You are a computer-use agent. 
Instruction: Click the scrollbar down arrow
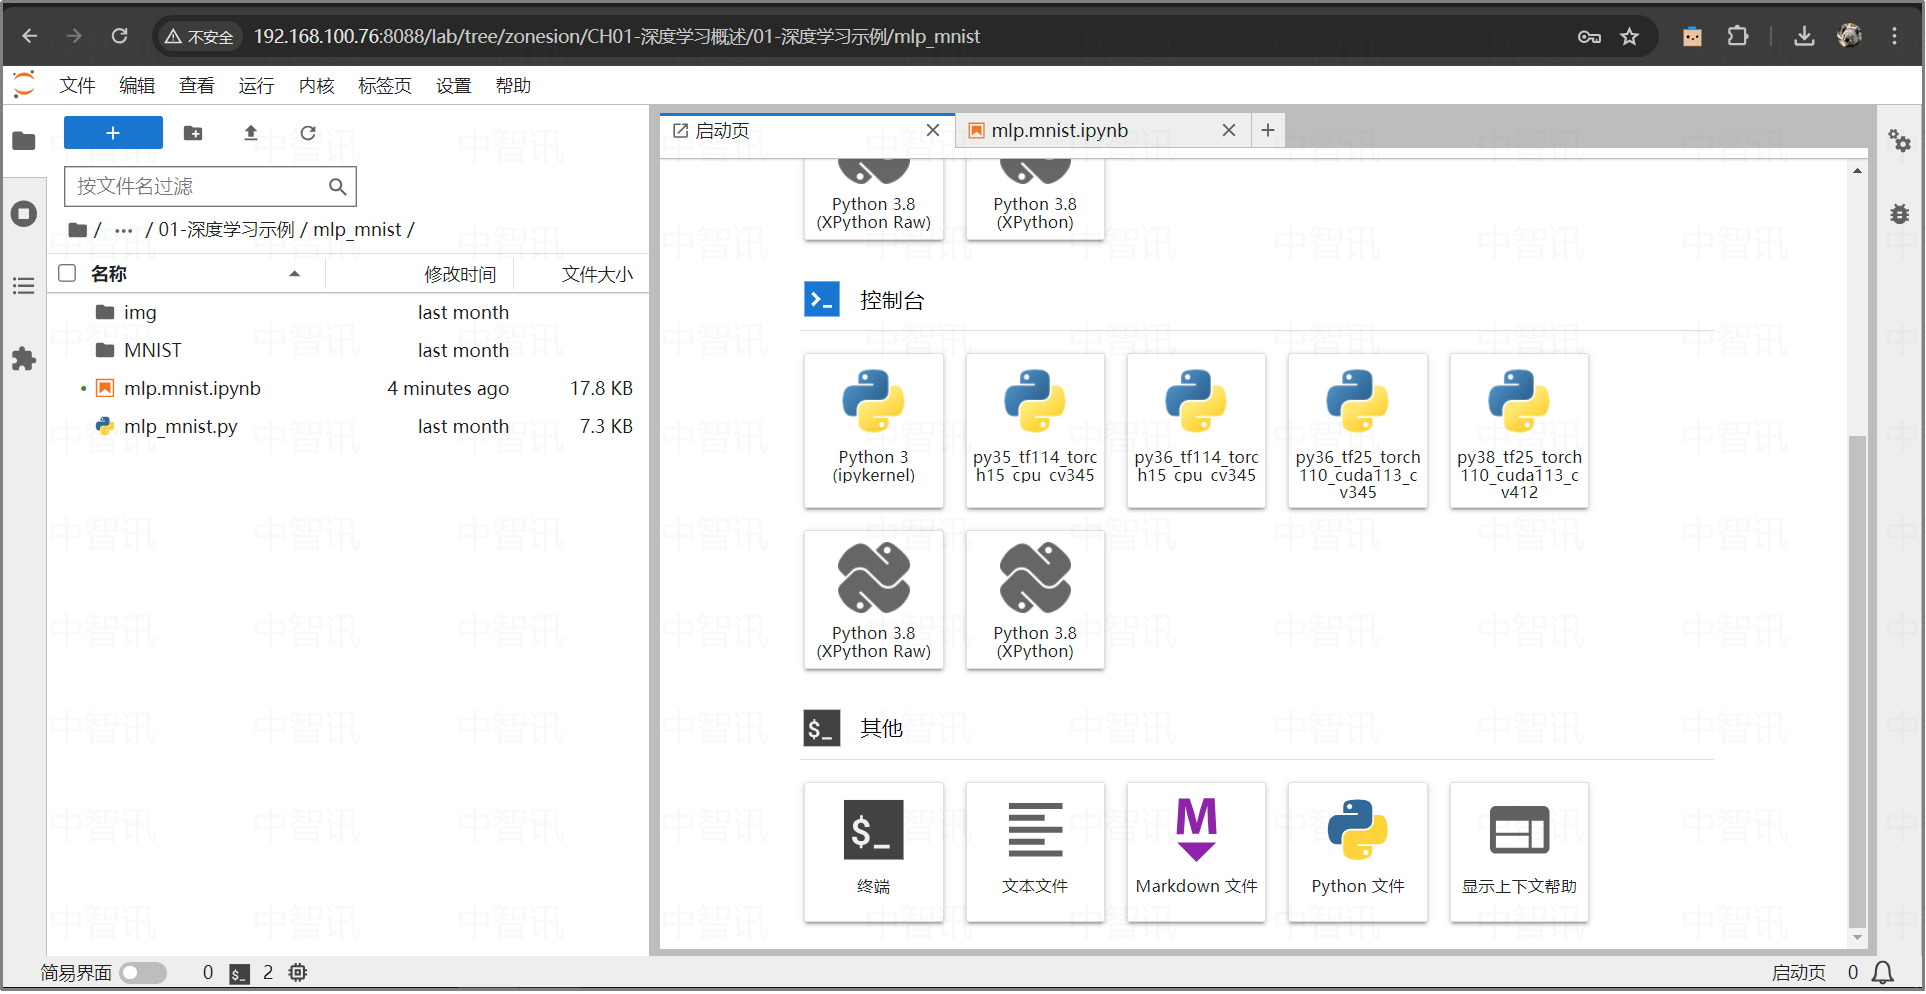click(x=1857, y=938)
